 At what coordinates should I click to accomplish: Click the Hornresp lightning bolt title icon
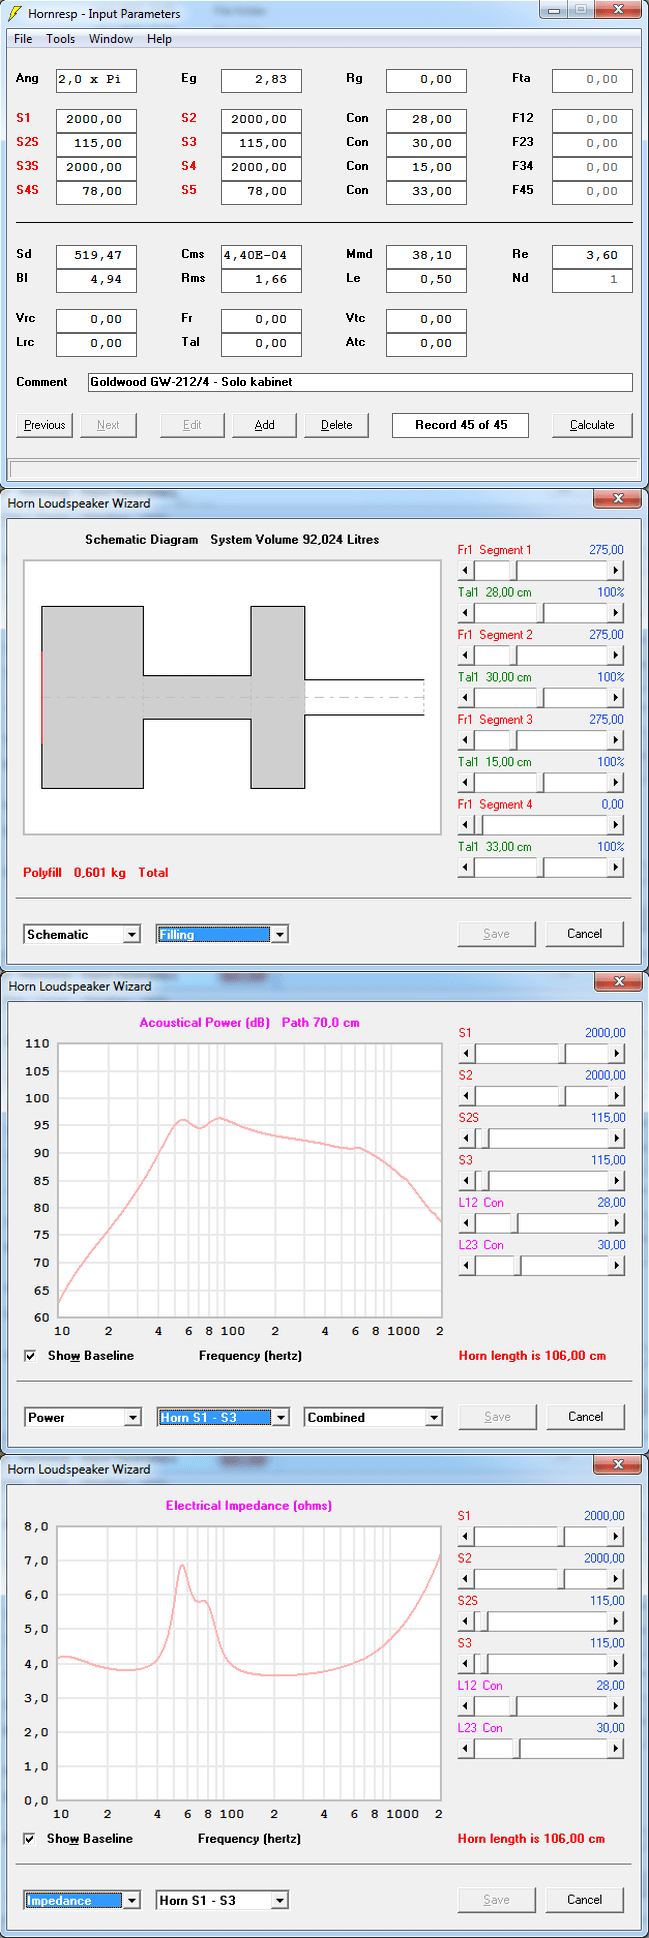pyautogui.click(x=14, y=14)
